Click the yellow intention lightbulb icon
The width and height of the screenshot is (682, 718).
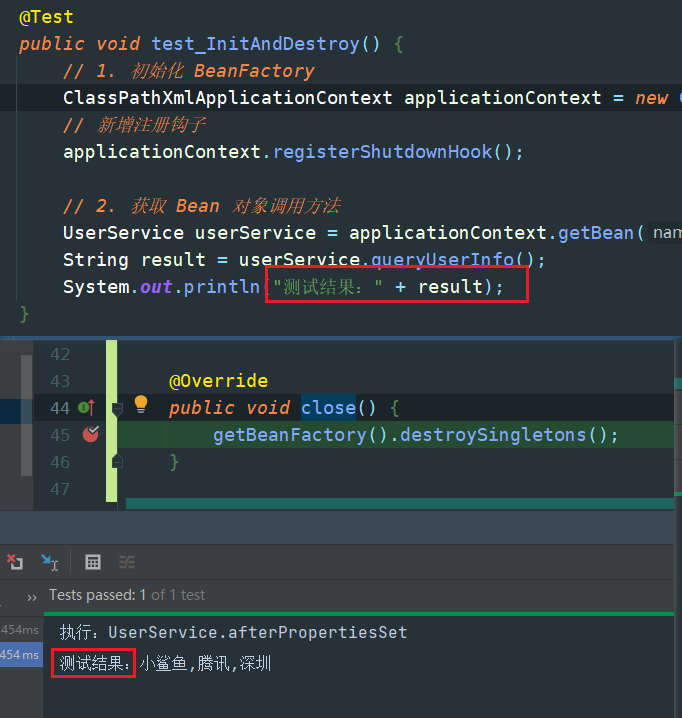[x=141, y=405]
